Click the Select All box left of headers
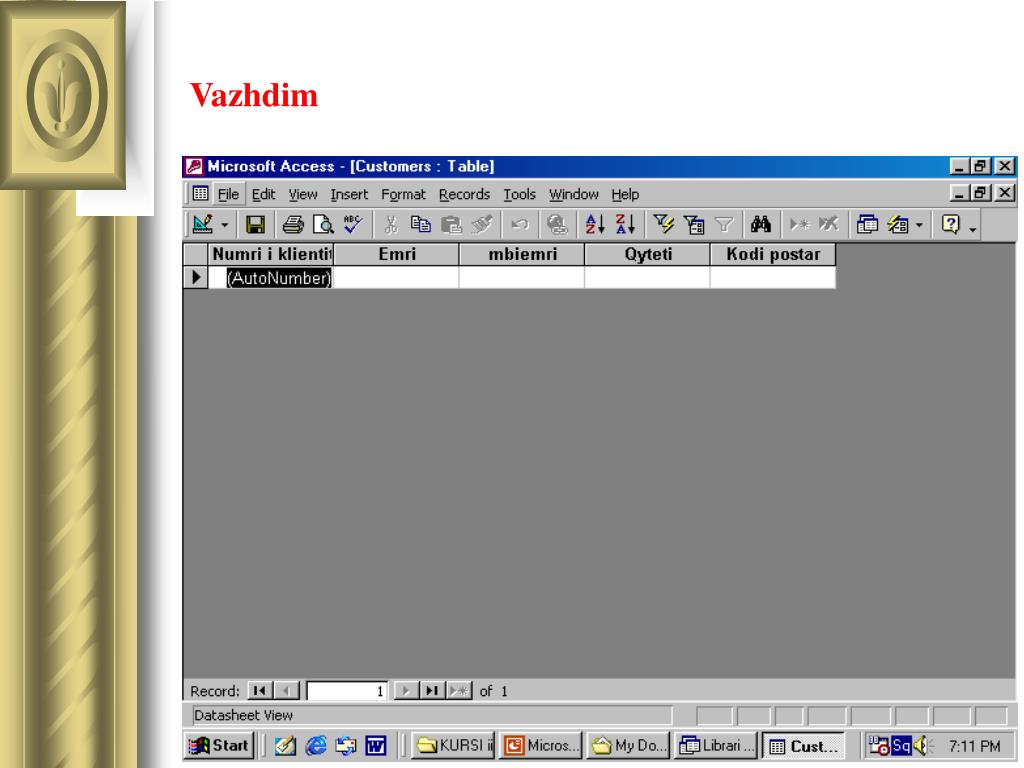 [x=195, y=254]
